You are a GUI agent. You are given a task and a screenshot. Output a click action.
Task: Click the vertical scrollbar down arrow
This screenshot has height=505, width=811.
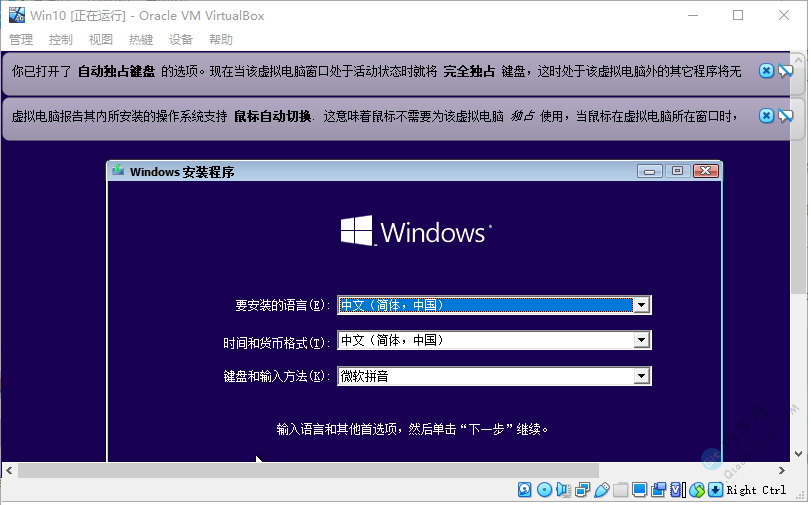pos(798,454)
